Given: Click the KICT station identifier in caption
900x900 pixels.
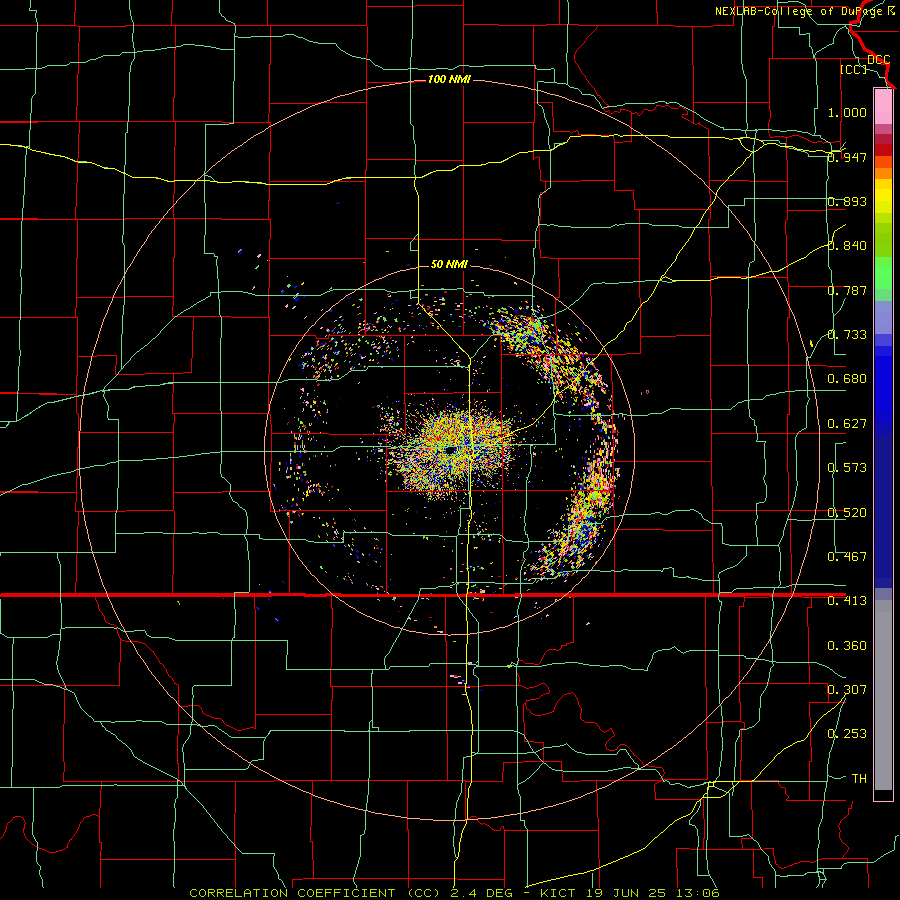Looking at the screenshot, I should [557, 893].
